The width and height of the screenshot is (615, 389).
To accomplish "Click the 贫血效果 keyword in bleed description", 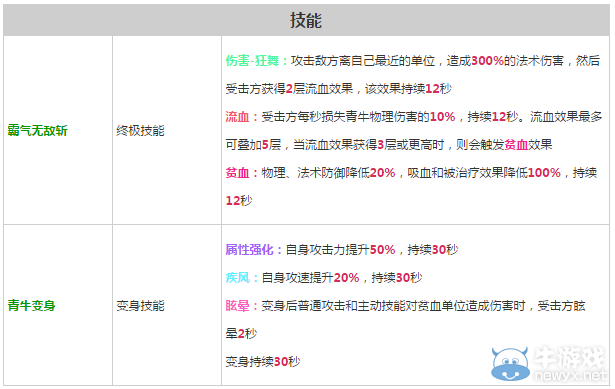I will [528, 145].
